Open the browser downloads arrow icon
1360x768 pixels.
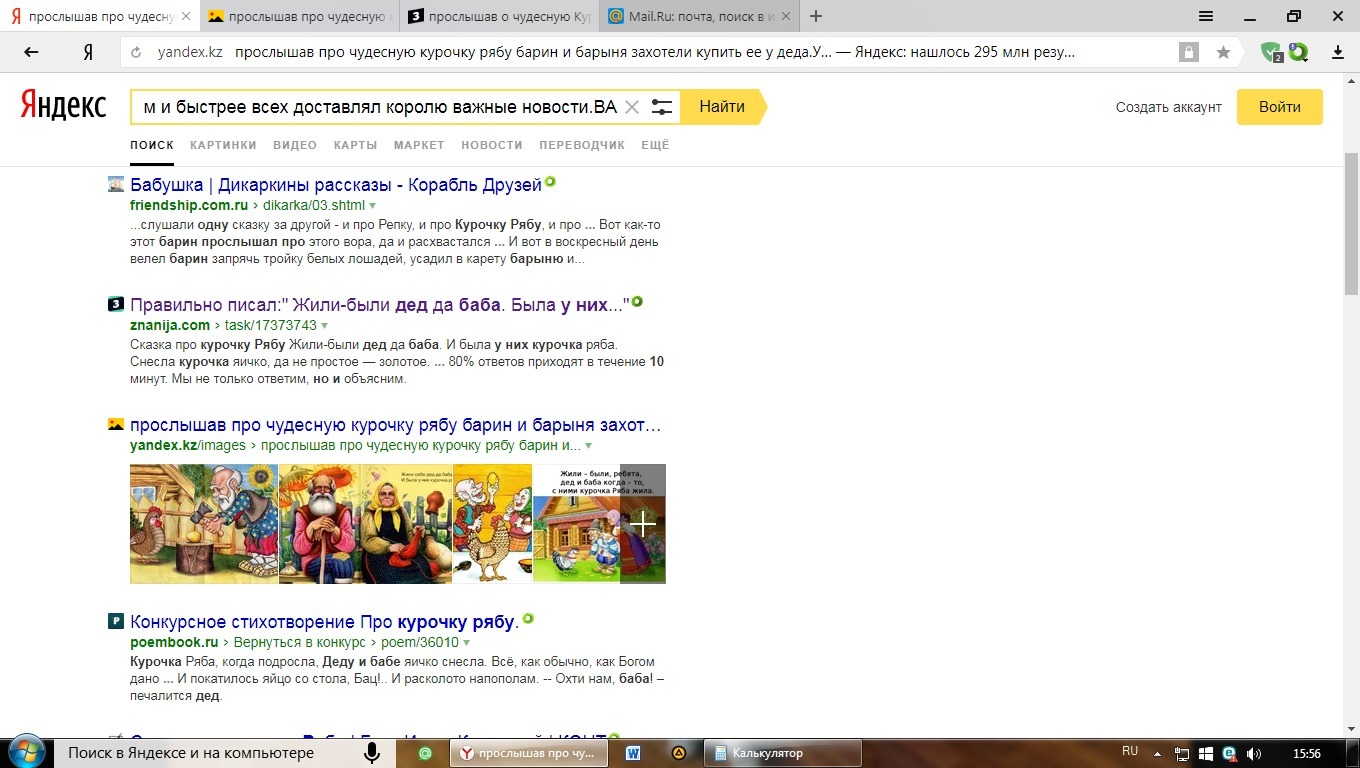1337,53
